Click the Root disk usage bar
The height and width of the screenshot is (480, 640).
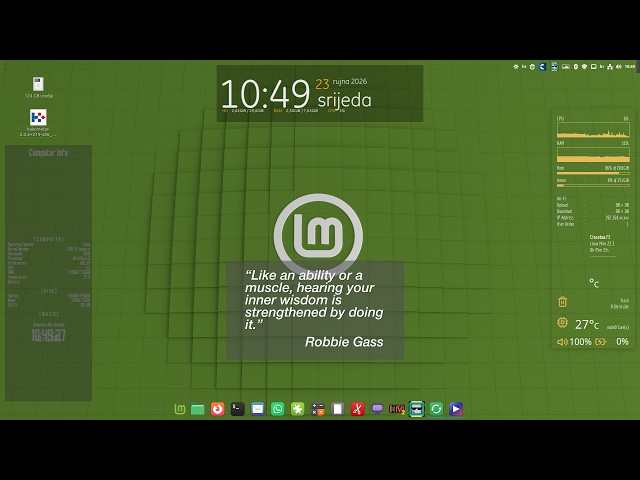pos(593,173)
